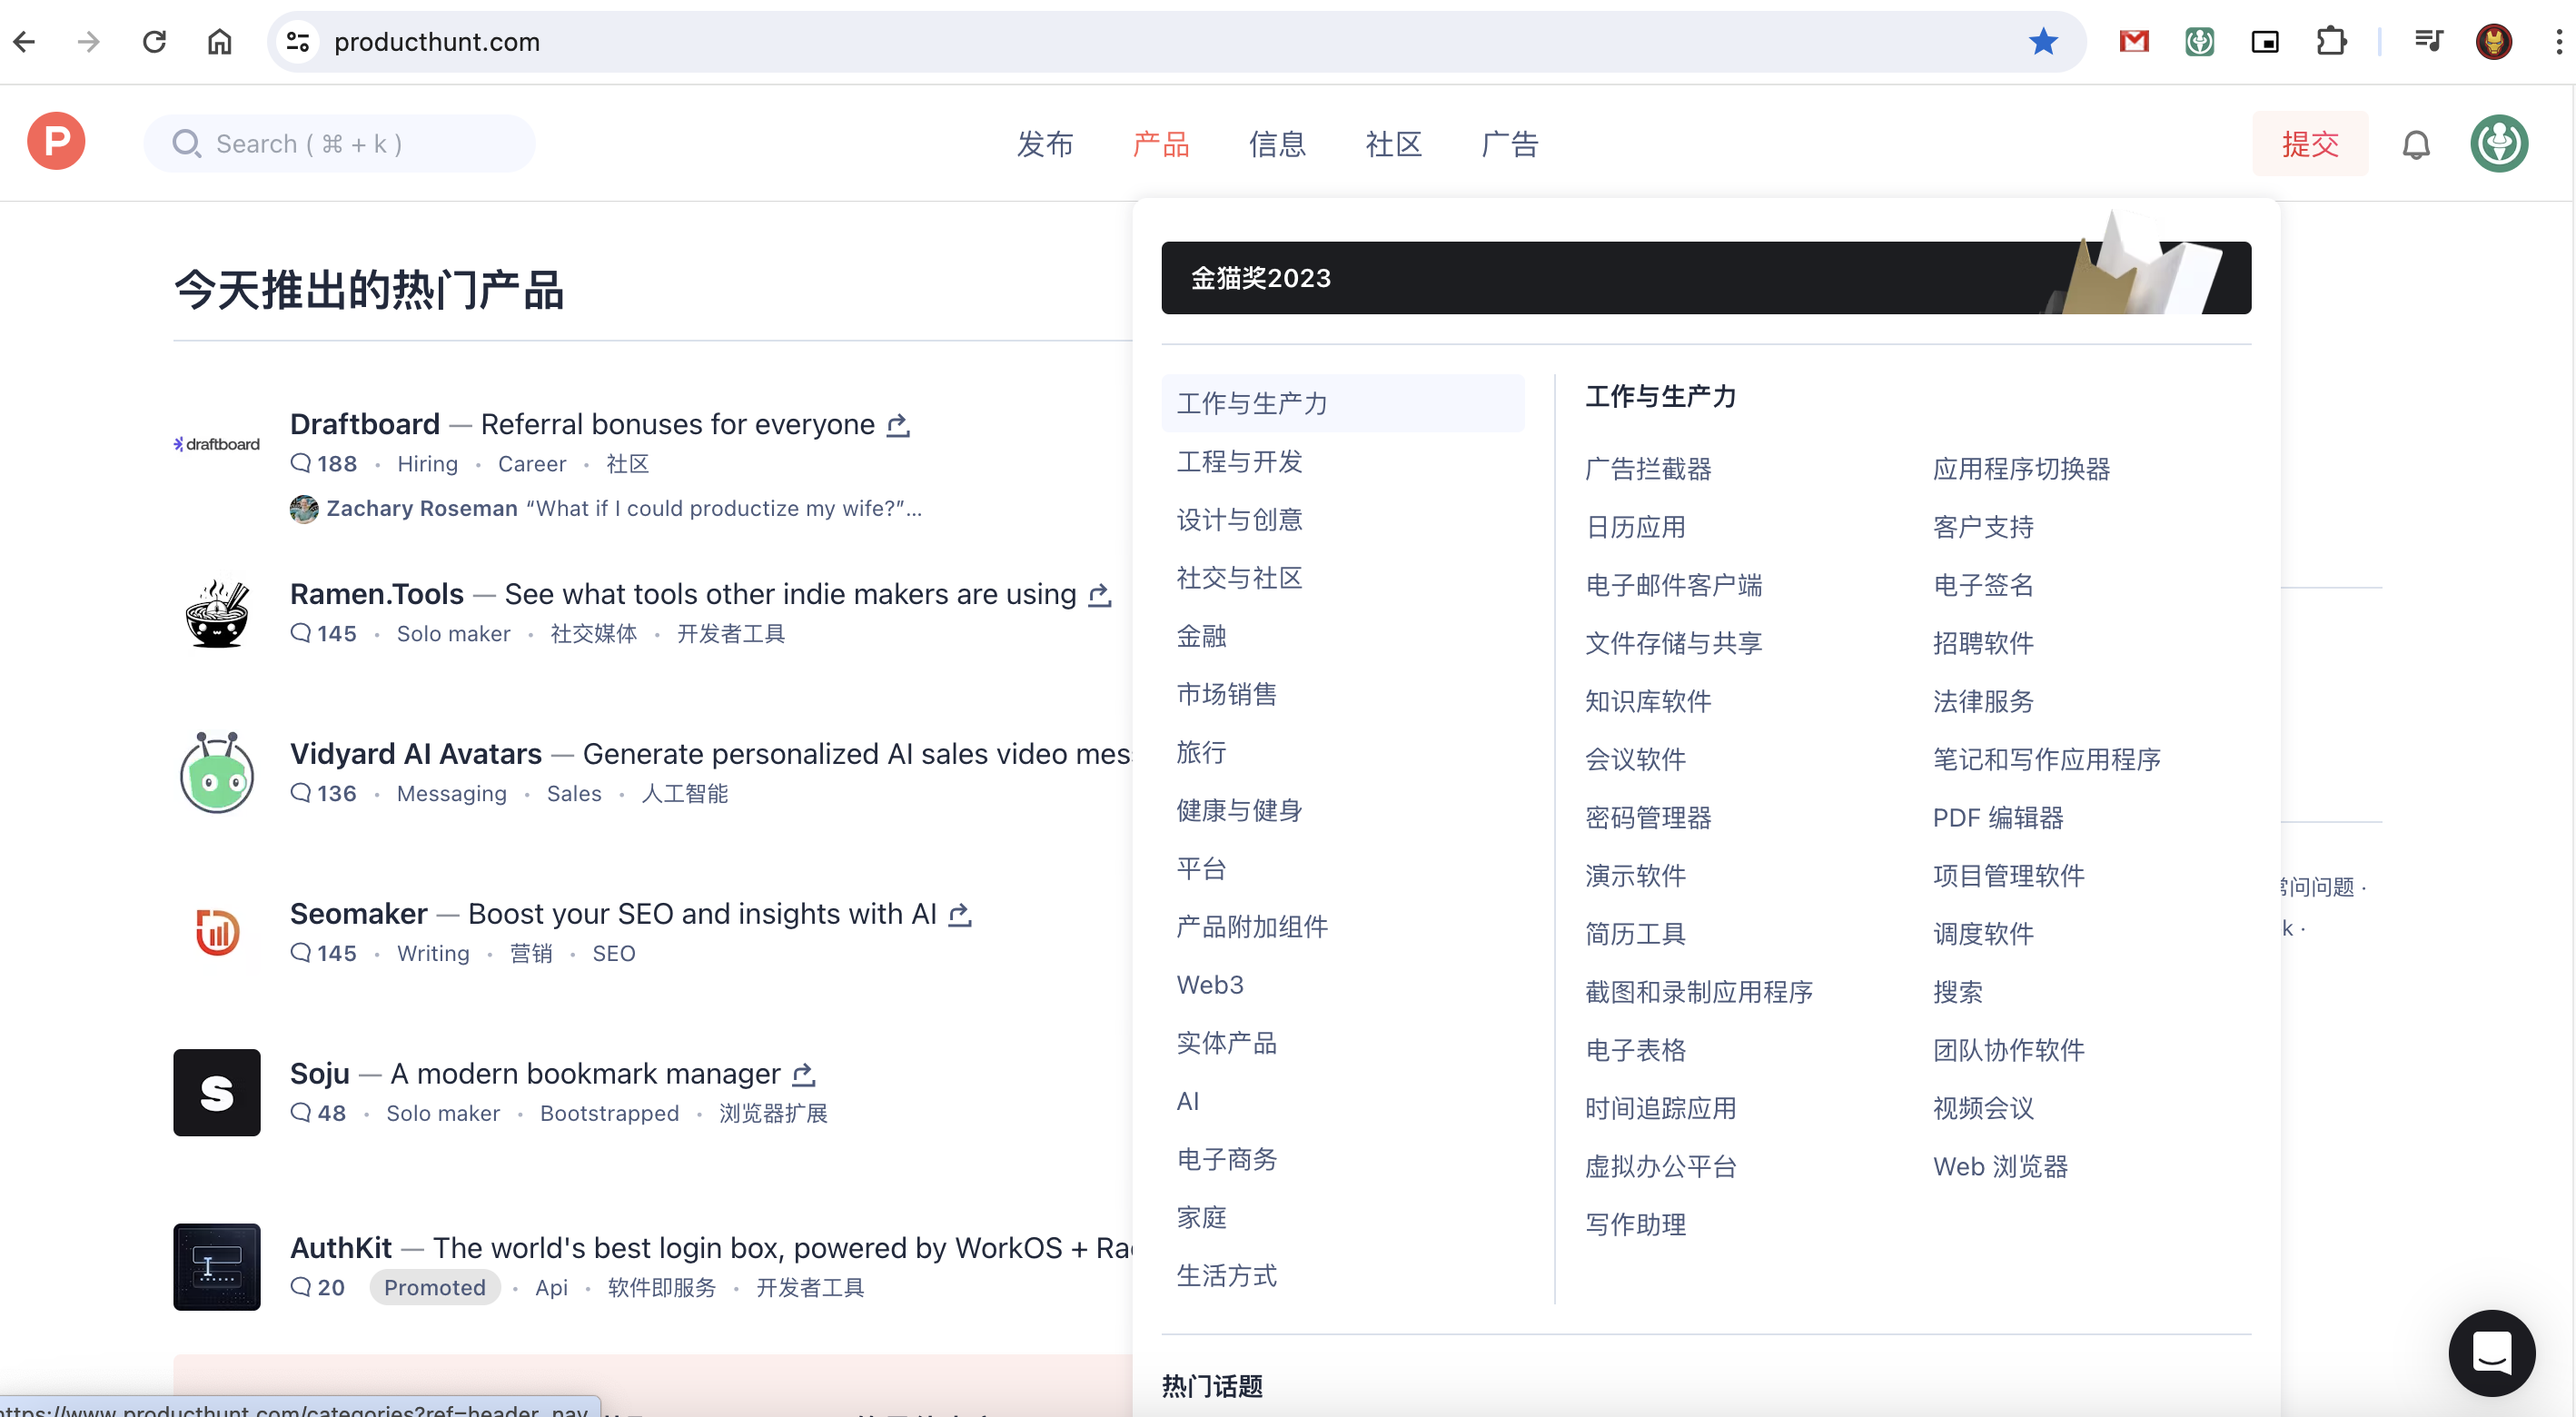
Task: Open Soju external link icon
Action: click(804, 1074)
